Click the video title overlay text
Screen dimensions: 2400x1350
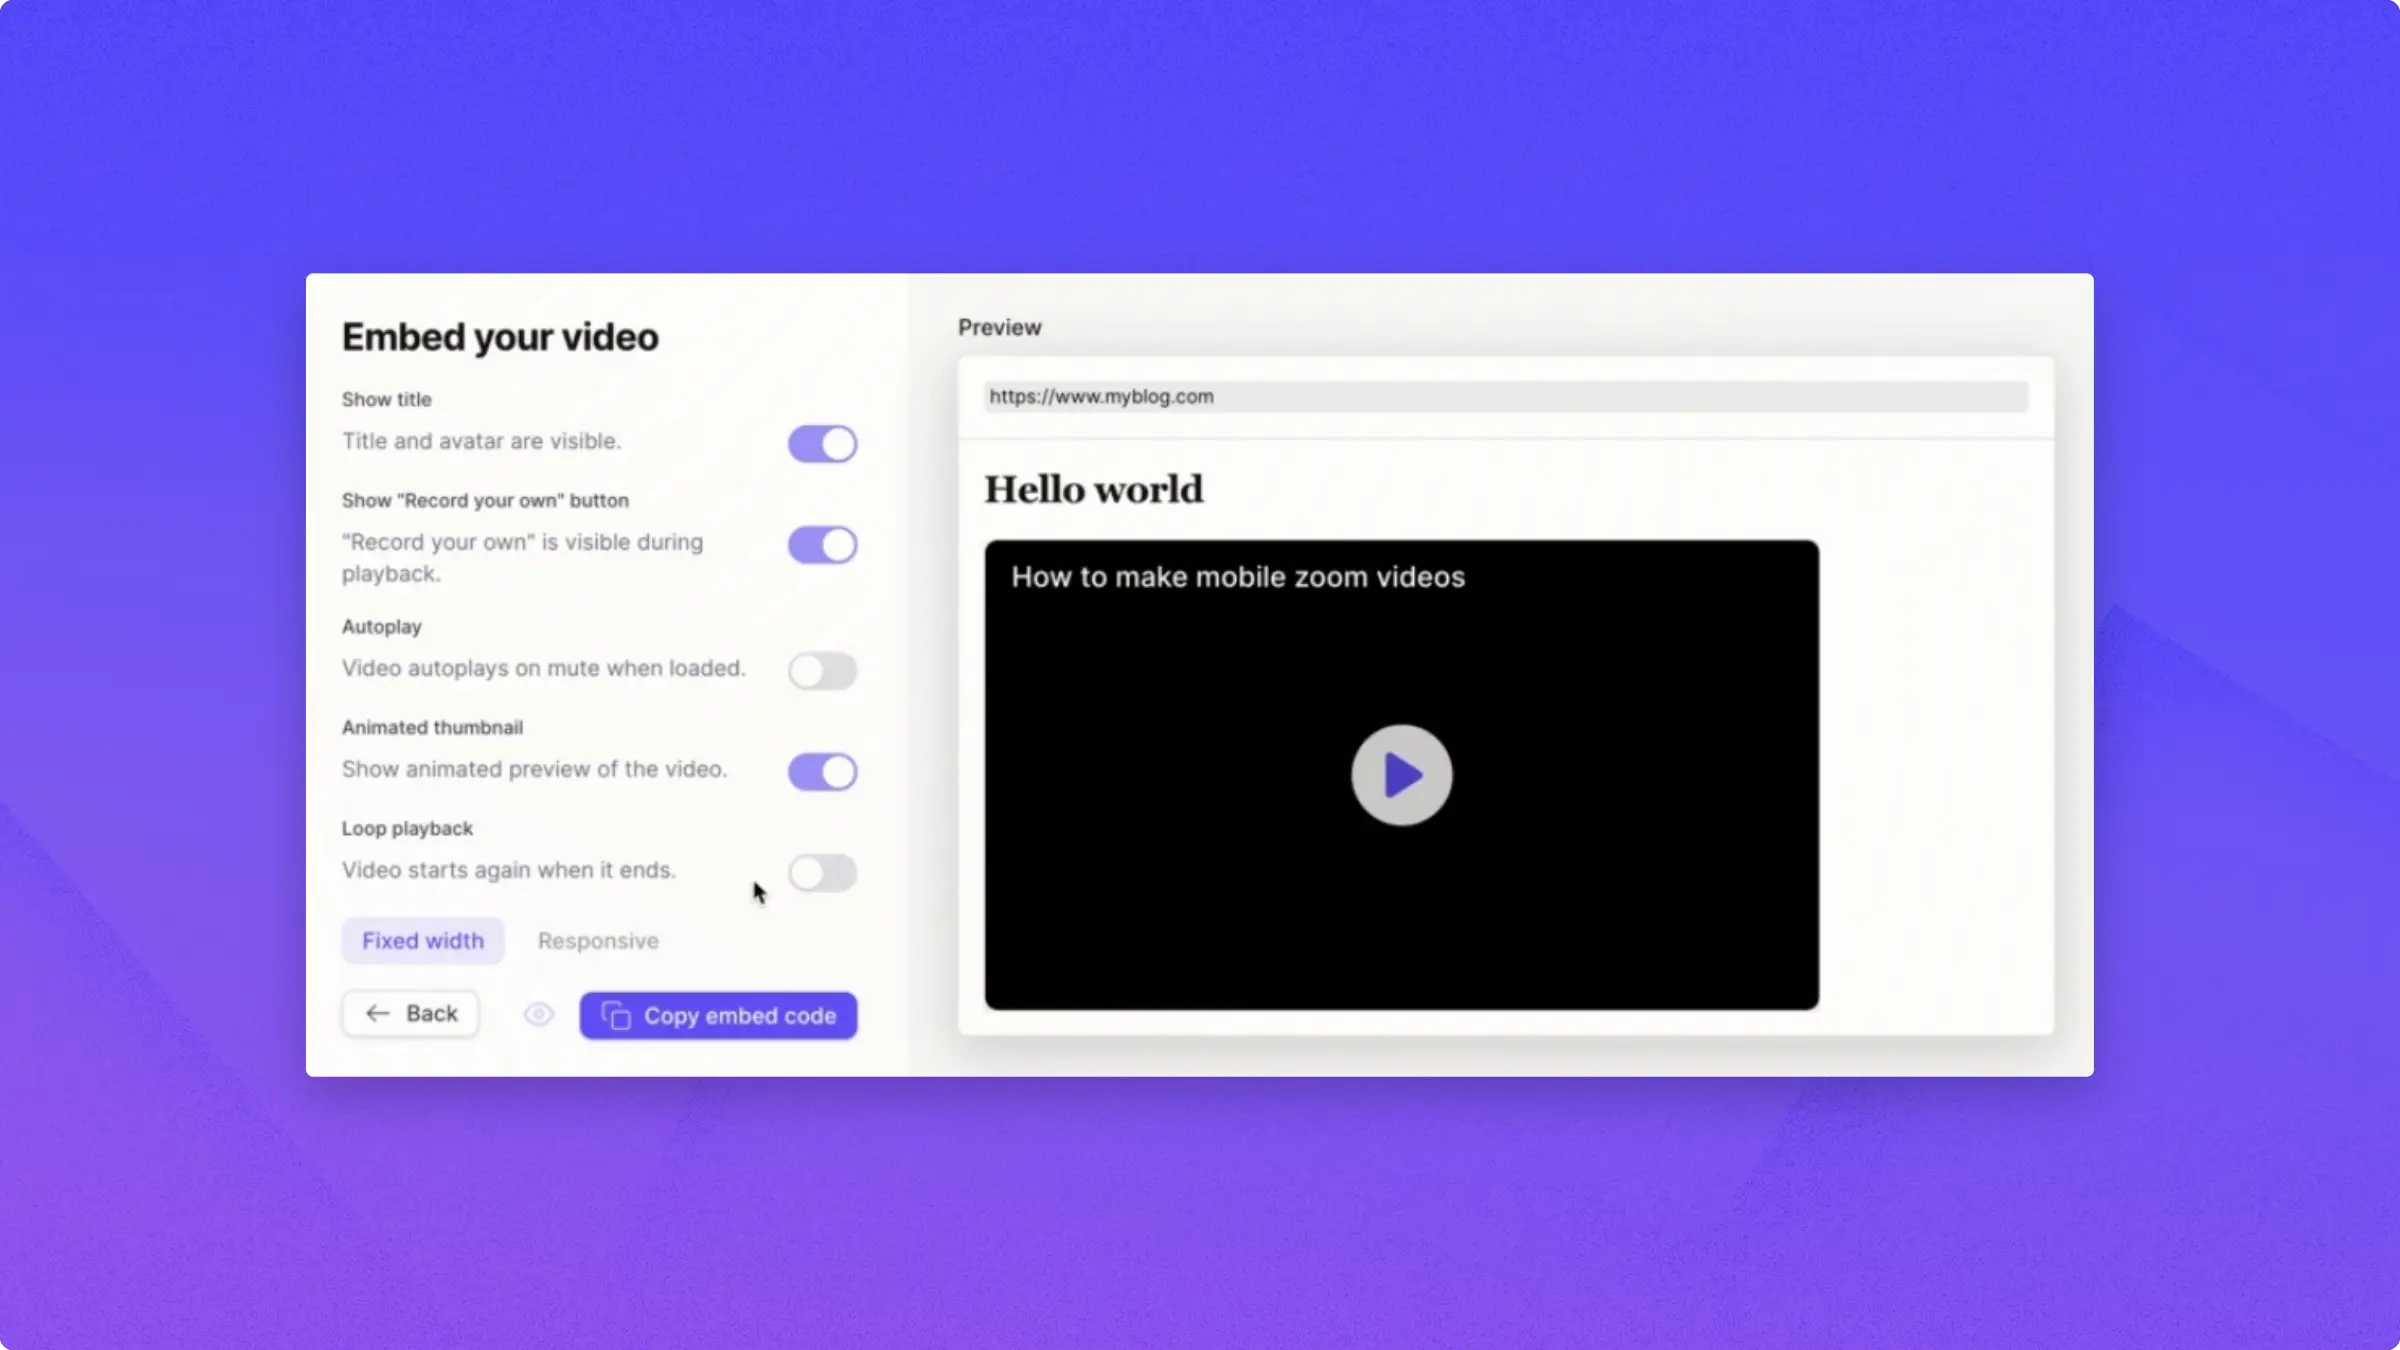tap(1237, 577)
